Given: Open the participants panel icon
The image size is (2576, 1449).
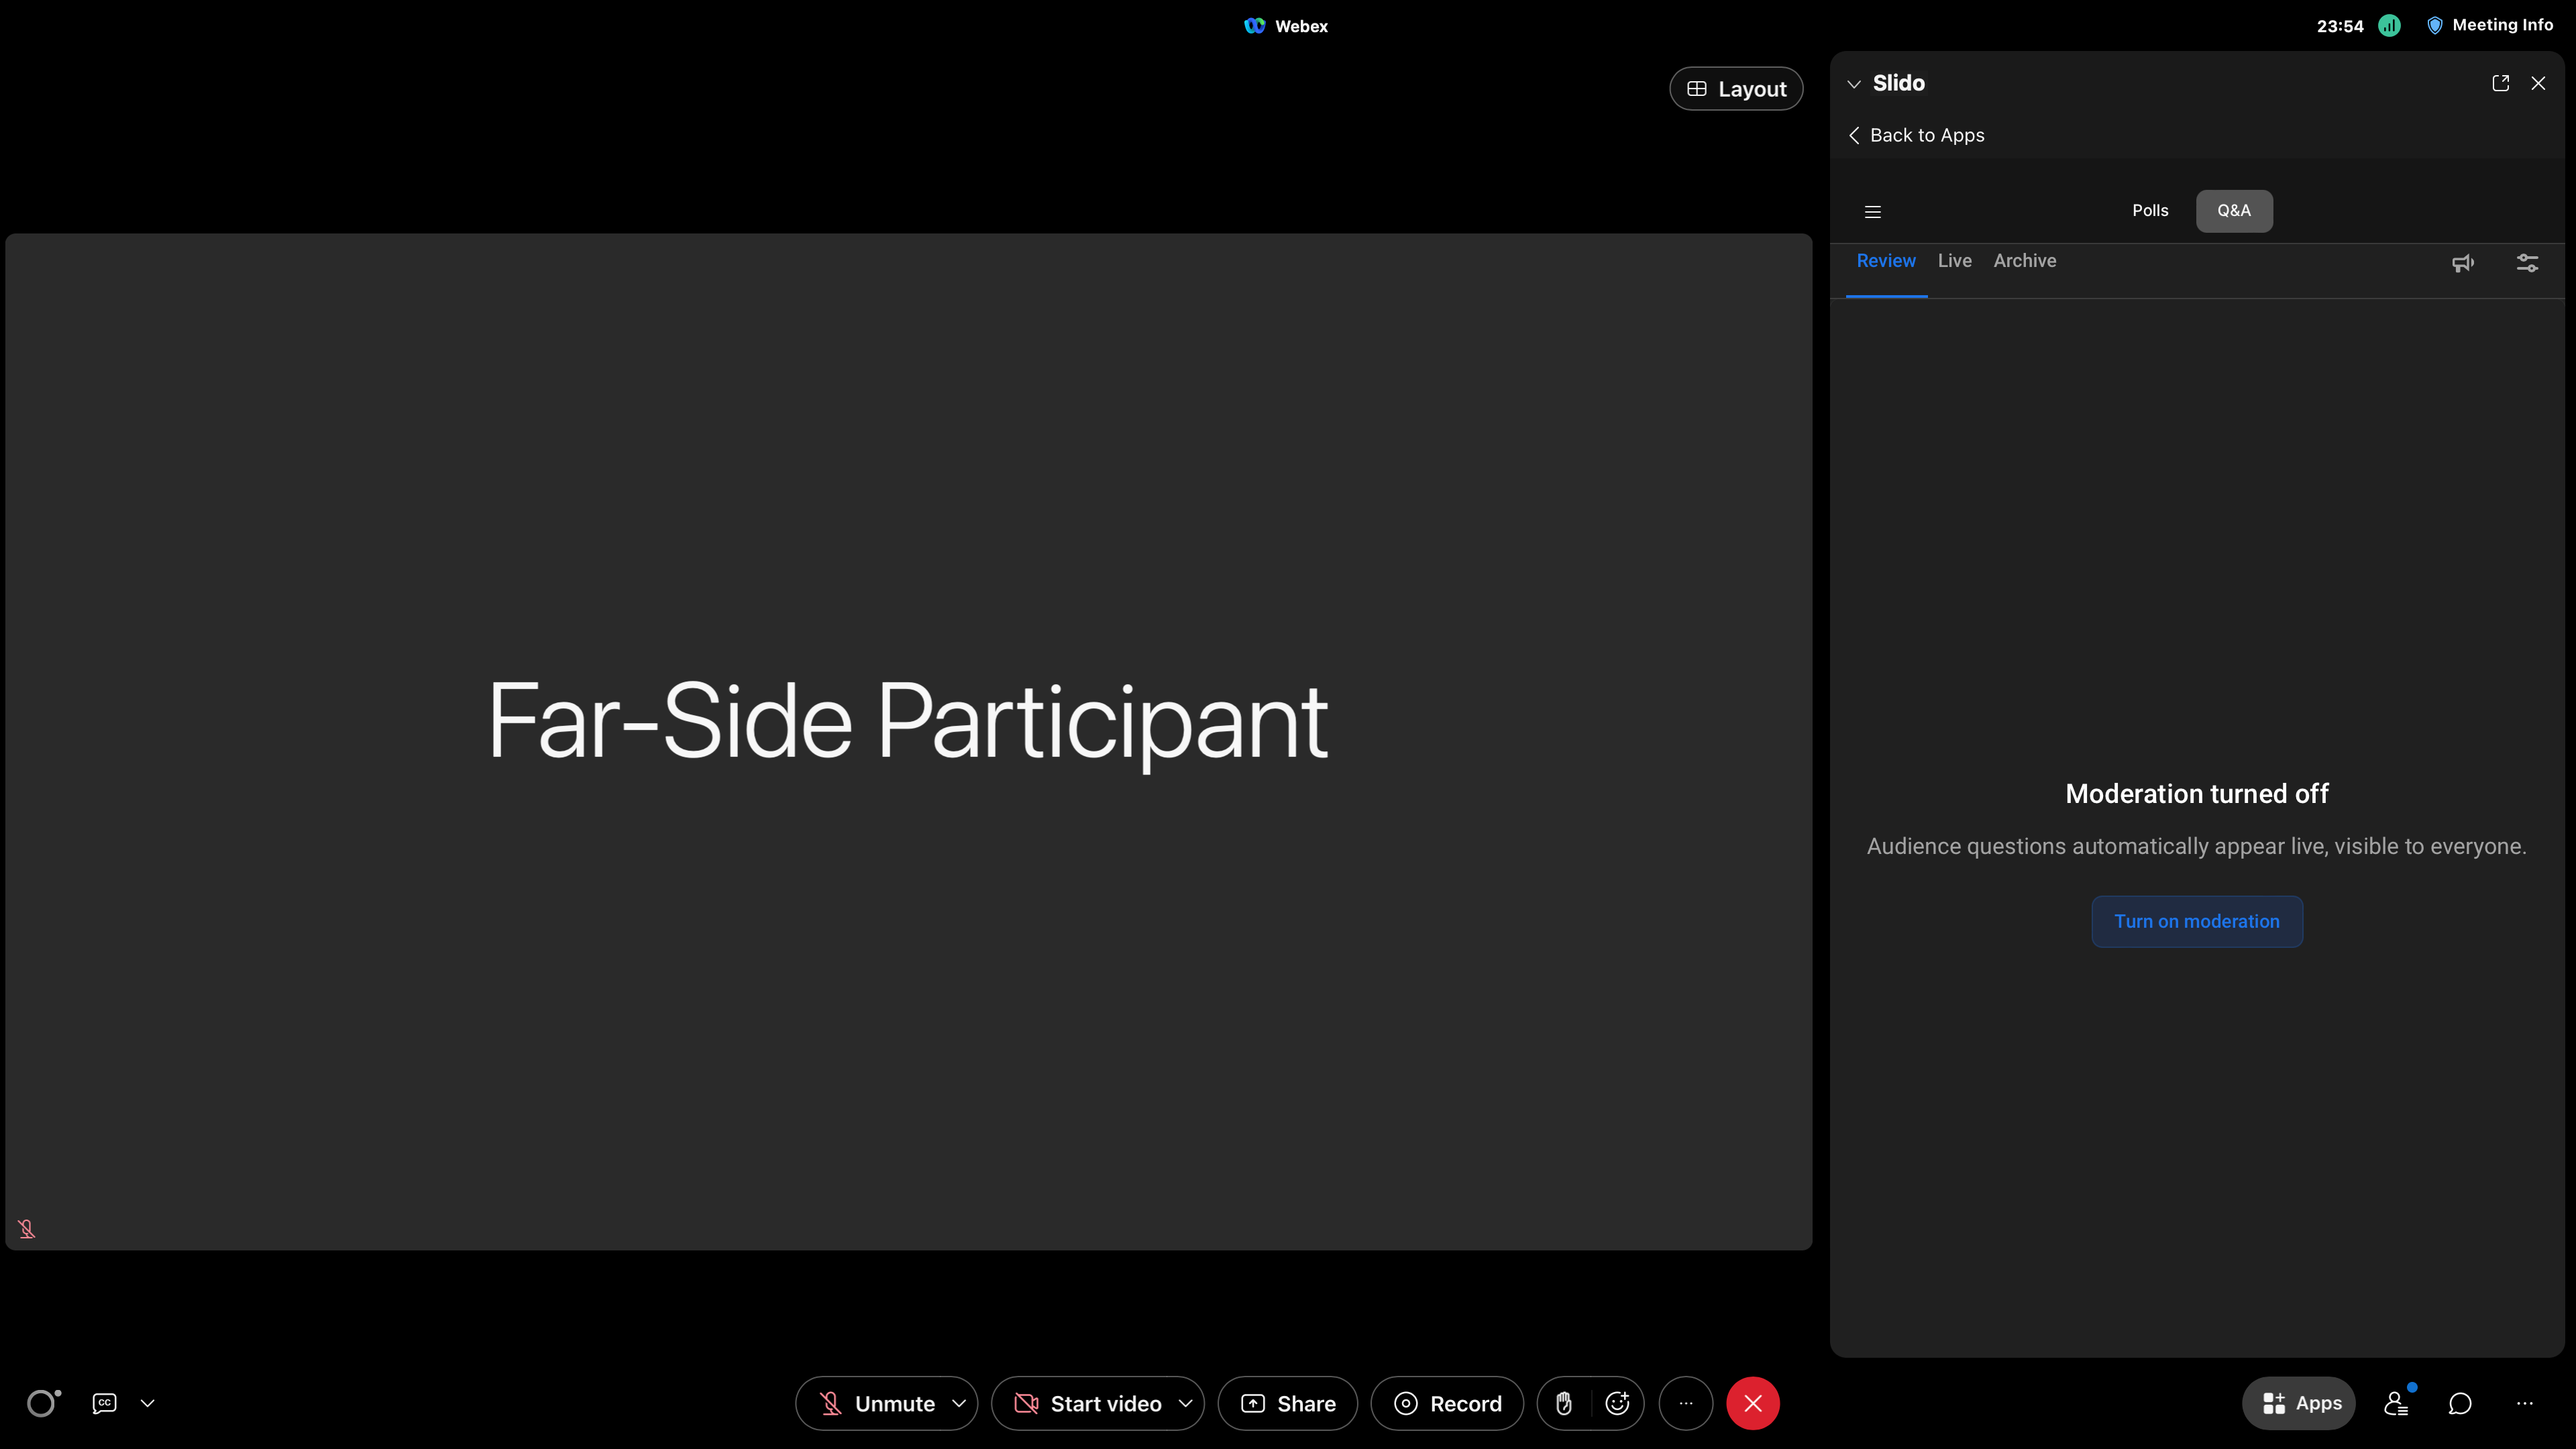Looking at the screenshot, I should [x=2396, y=1403].
